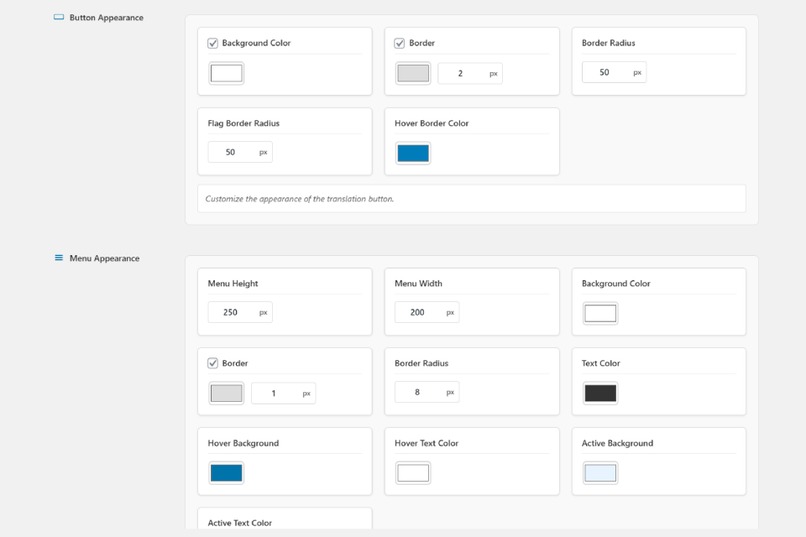Screen dimensions: 806x537
Task: Click the Active Text Color label
Action: pyautogui.click(x=240, y=523)
